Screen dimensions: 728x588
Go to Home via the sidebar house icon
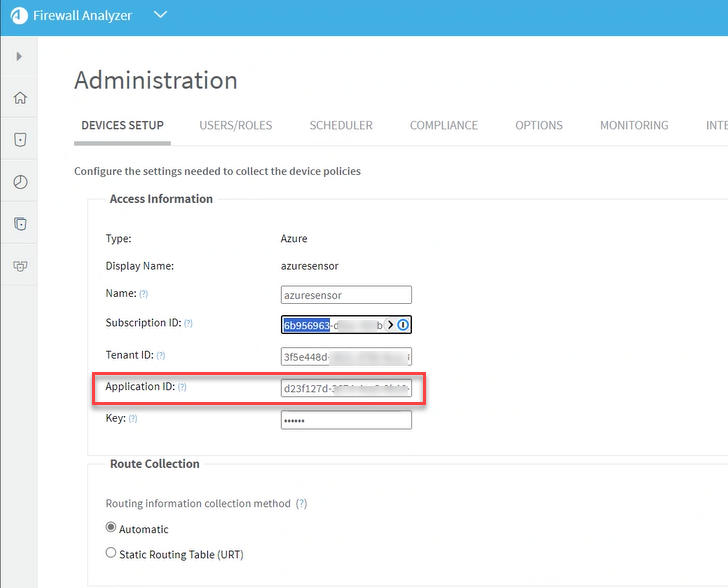pyautogui.click(x=19, y=98)
